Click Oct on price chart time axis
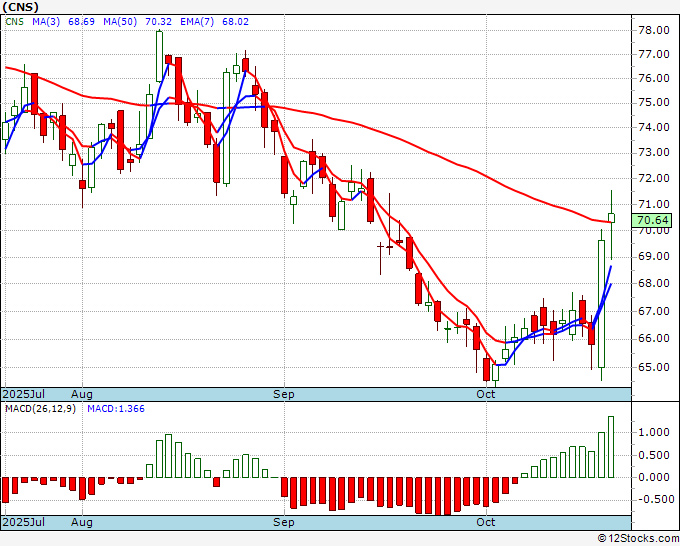Viewport: 680px width, 546px height. tap(486, 394)
